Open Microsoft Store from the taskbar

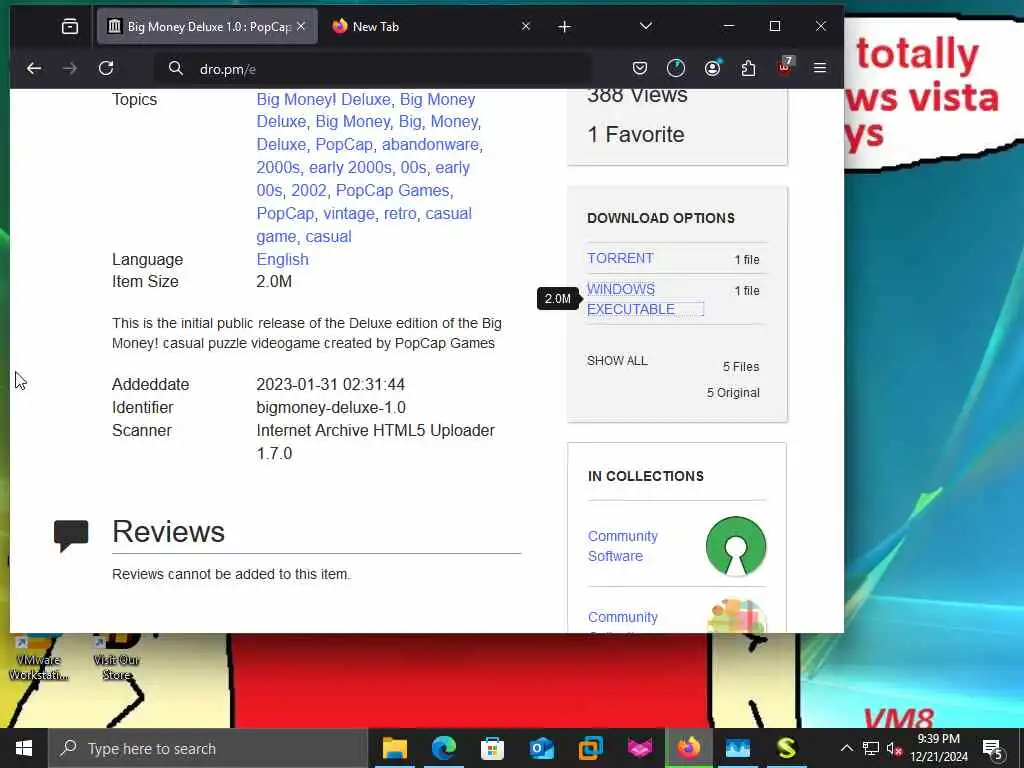(492, 748)
